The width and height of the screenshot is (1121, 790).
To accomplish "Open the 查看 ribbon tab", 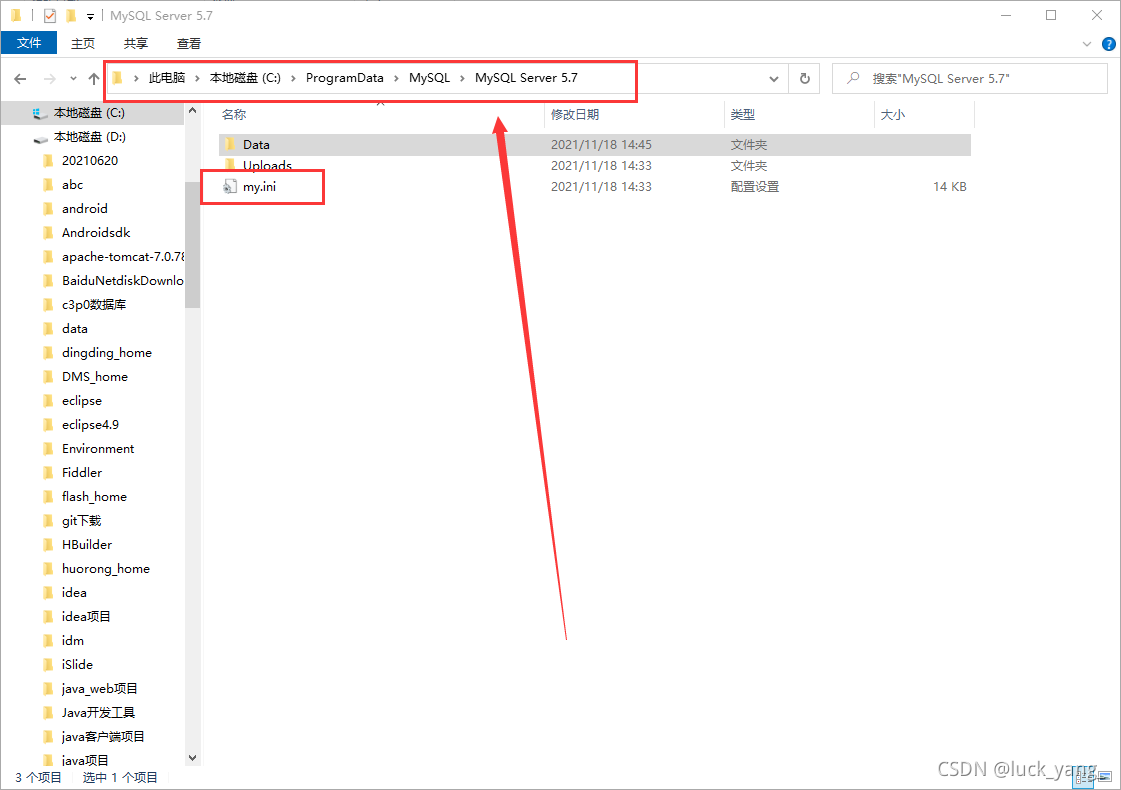I will pyautogui.click(x=189, y=44).
